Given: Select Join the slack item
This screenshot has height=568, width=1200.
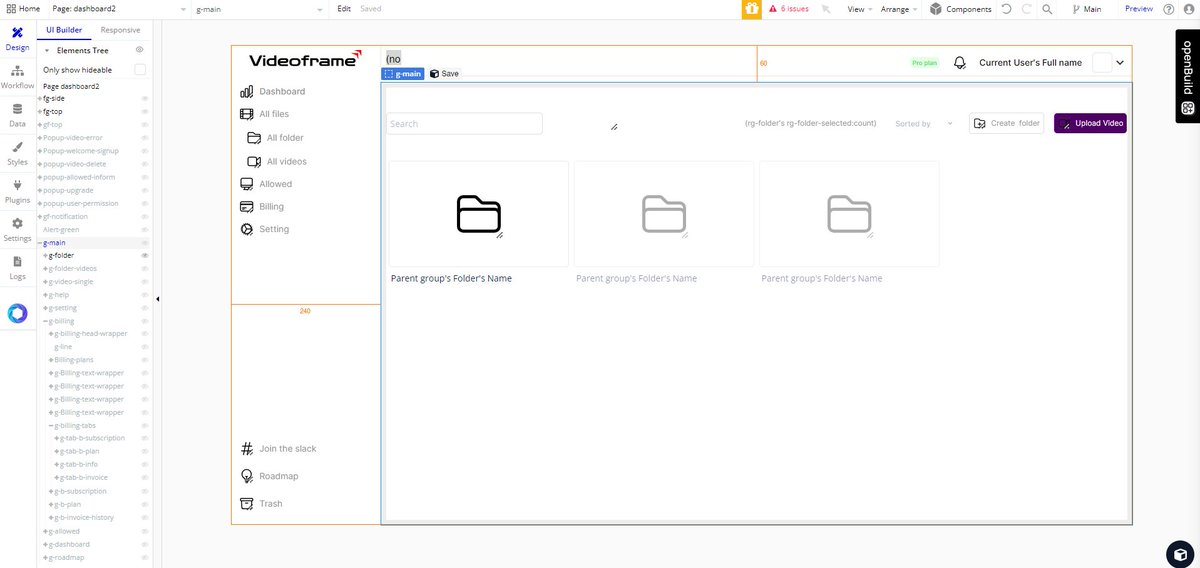Looking at the screenshot, I should tap(280, 449).
